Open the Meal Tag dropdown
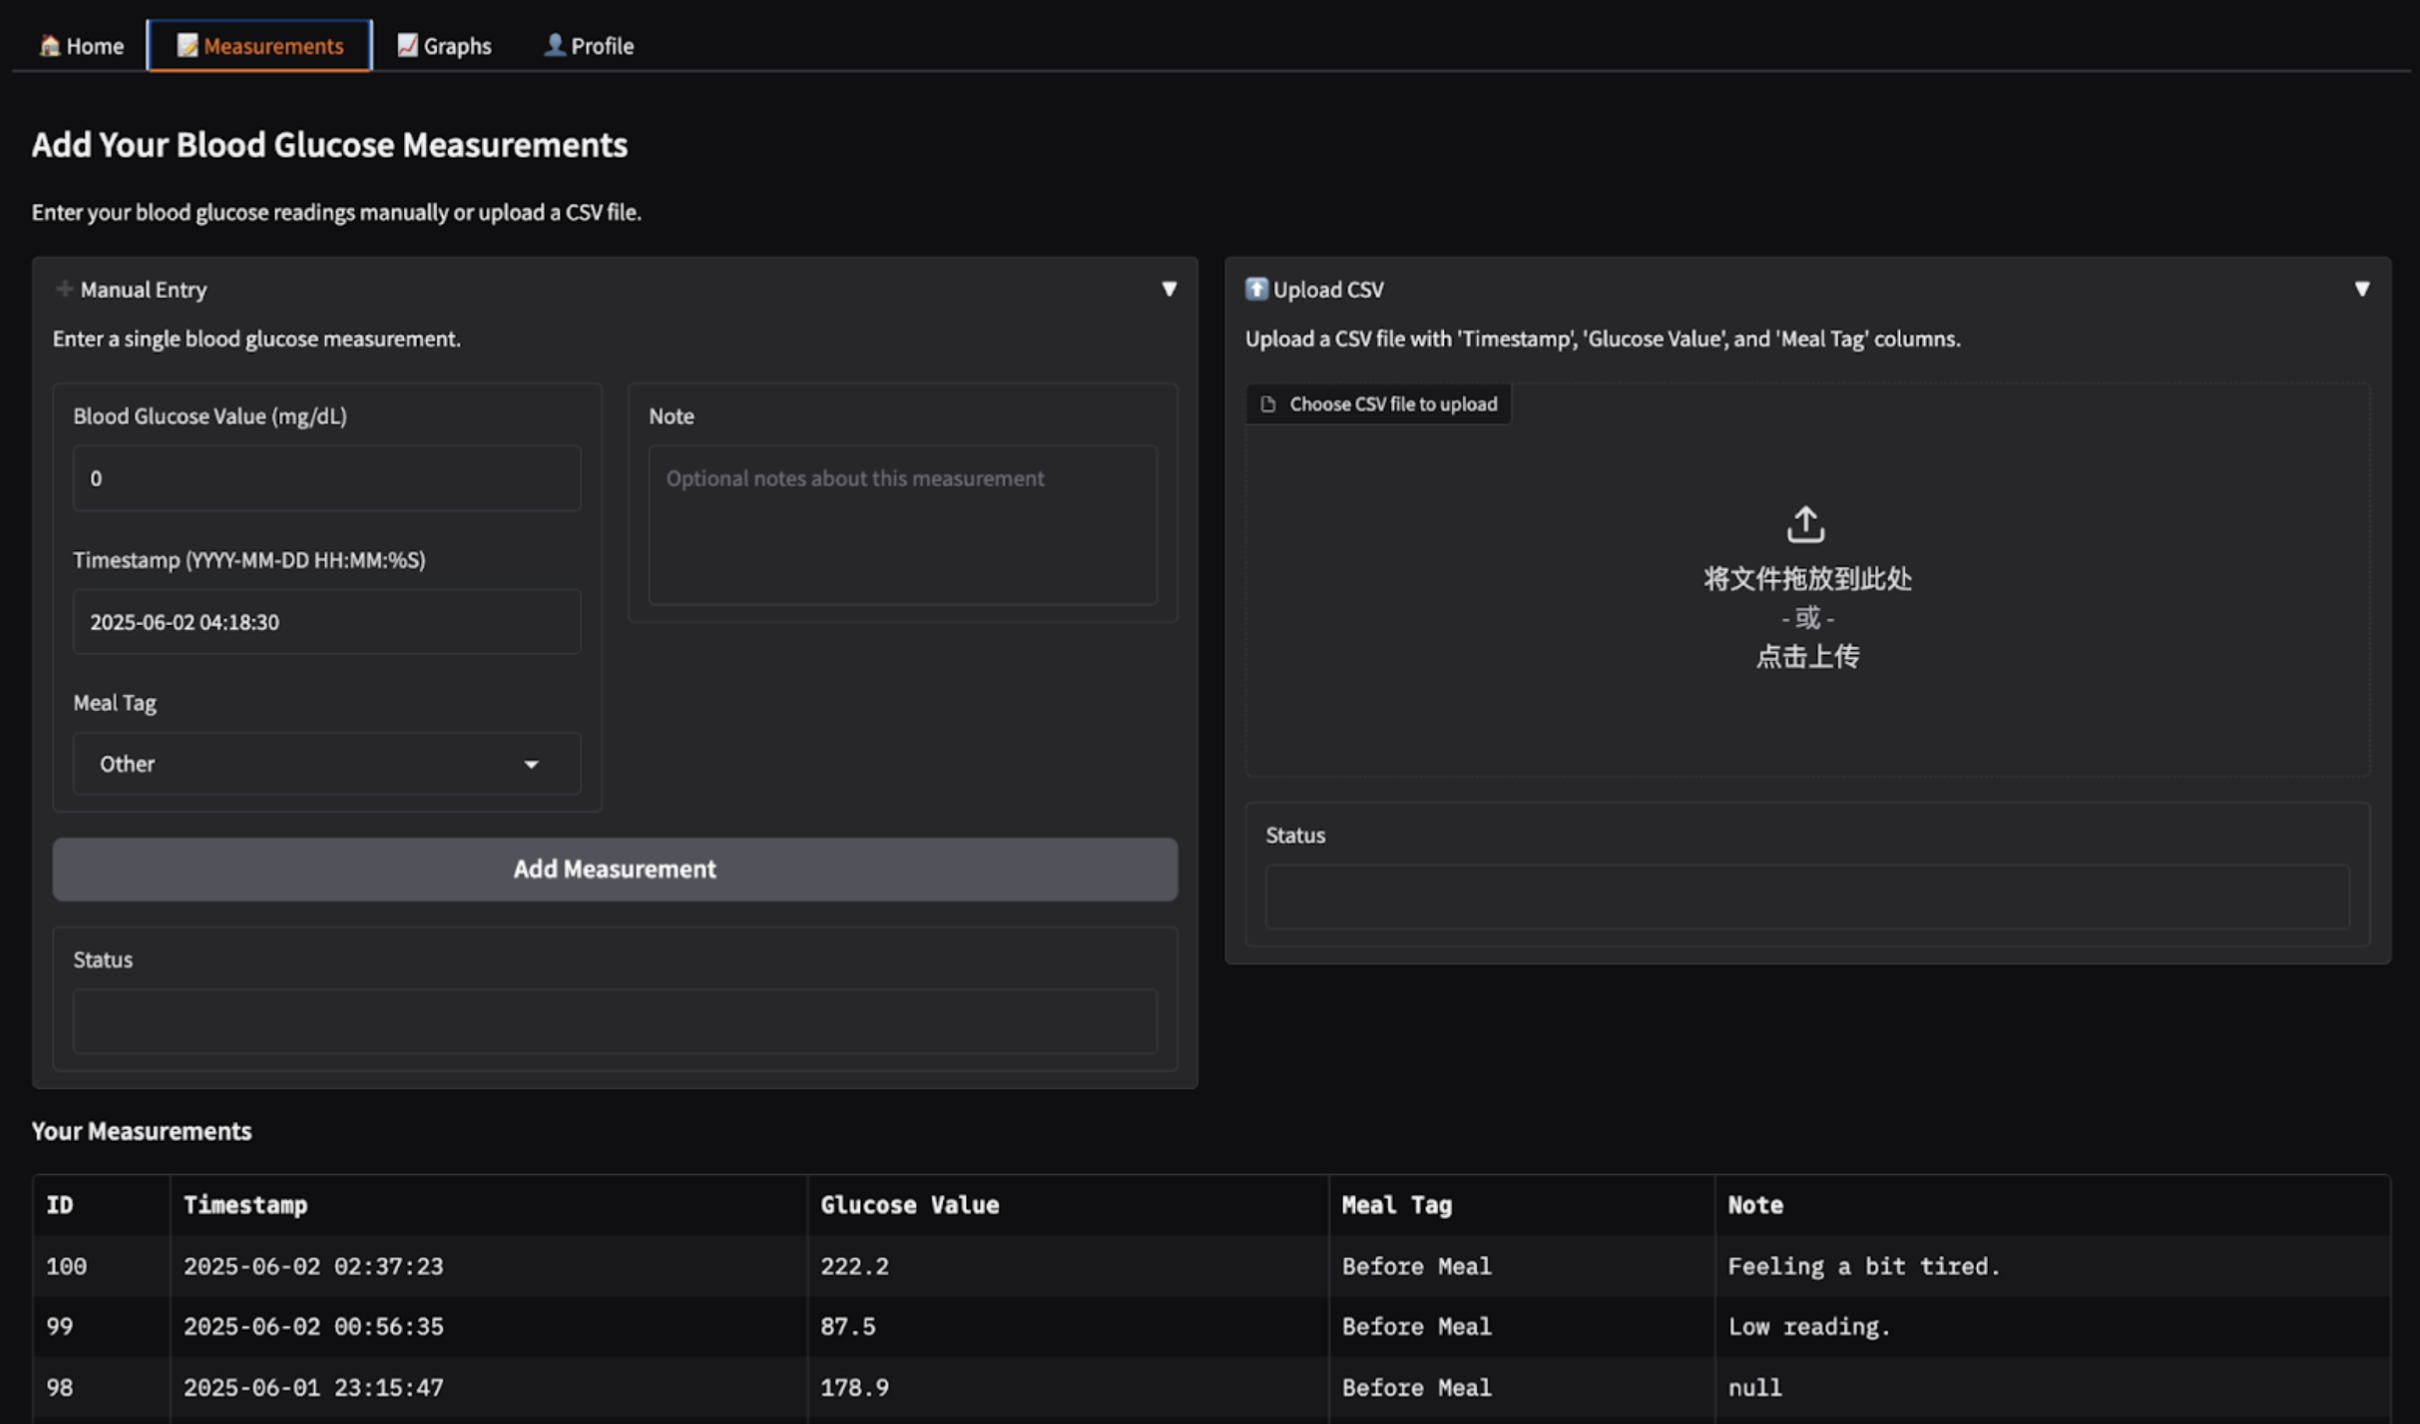The image size is (2420, 1424). [327, 764]
